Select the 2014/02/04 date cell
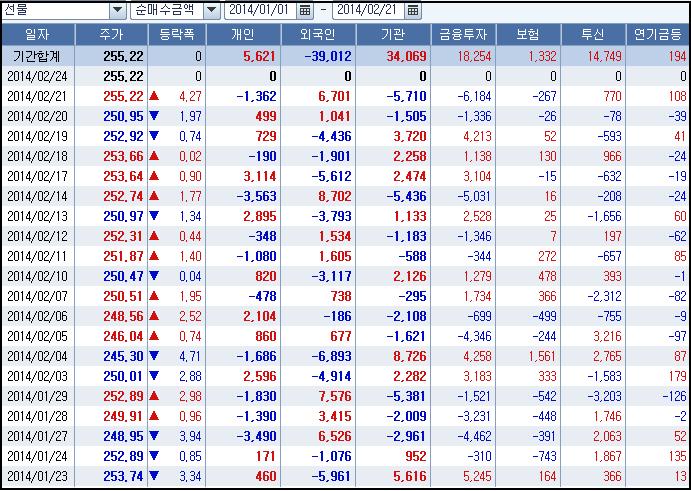The height and width of the screenshot is (491, 691). [37, 356]
